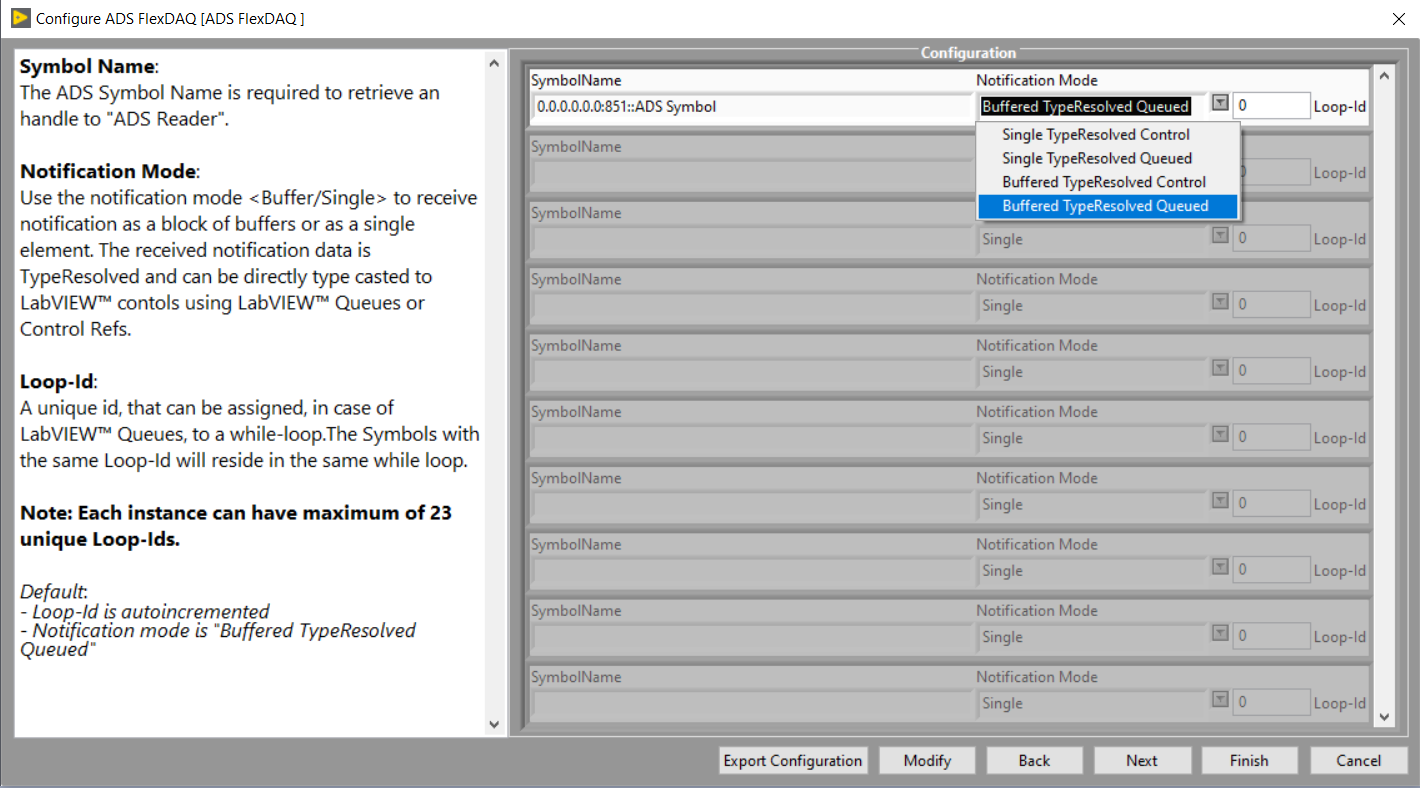The height and width of the screenshot is (788, 1420).
Task: Click the SymbolName field containing 0.0.0.0.0.0:851::ADS Symbol
Action: click(751, 106)
